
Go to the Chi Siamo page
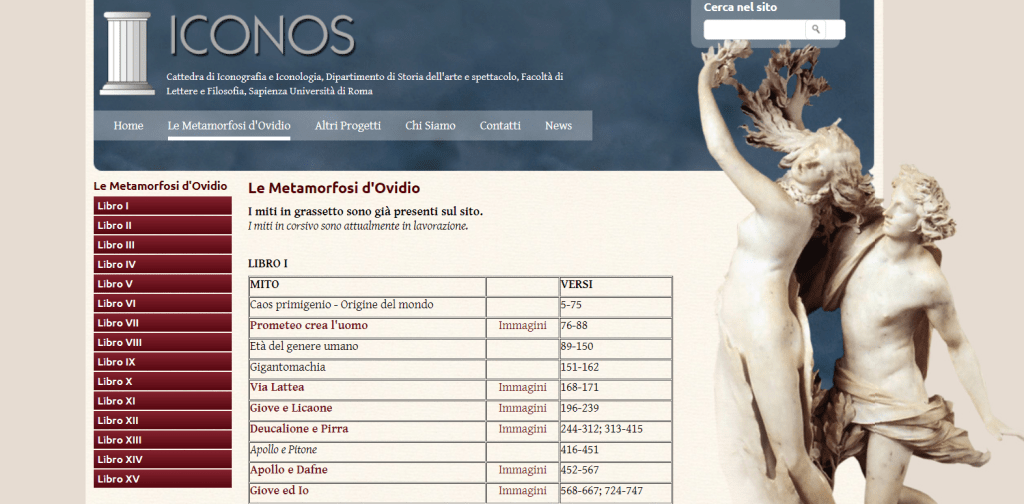tap(430, 126)
